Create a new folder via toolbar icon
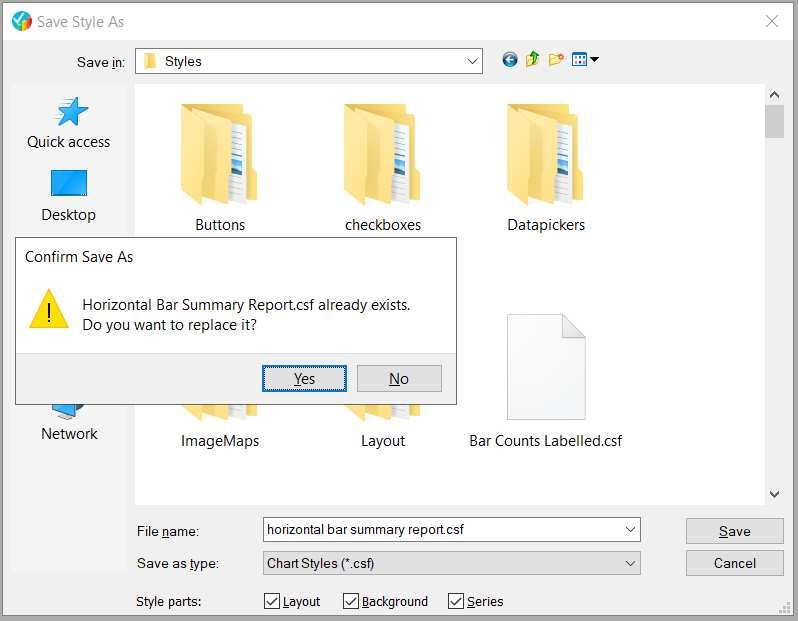Viewport: 798px width, 621px height. pos(556,60)
